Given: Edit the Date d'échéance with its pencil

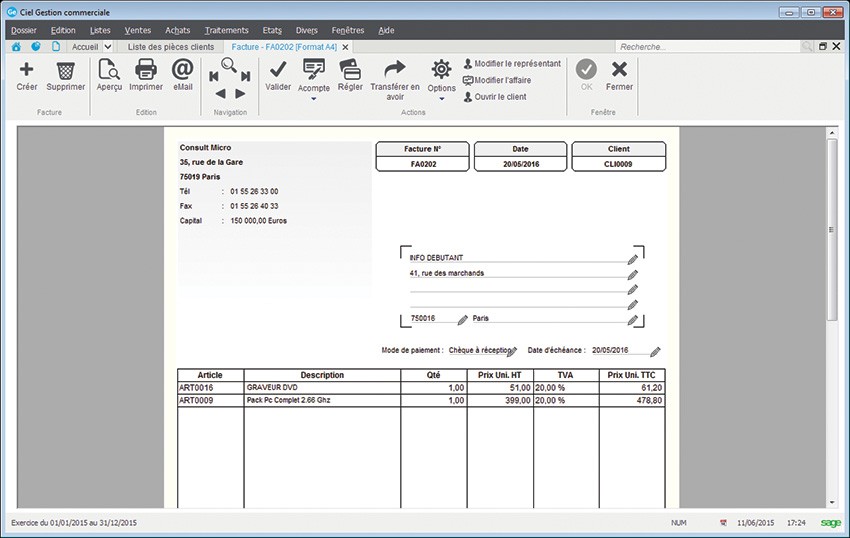Looking at the screenshot, I should click(655, 351).
